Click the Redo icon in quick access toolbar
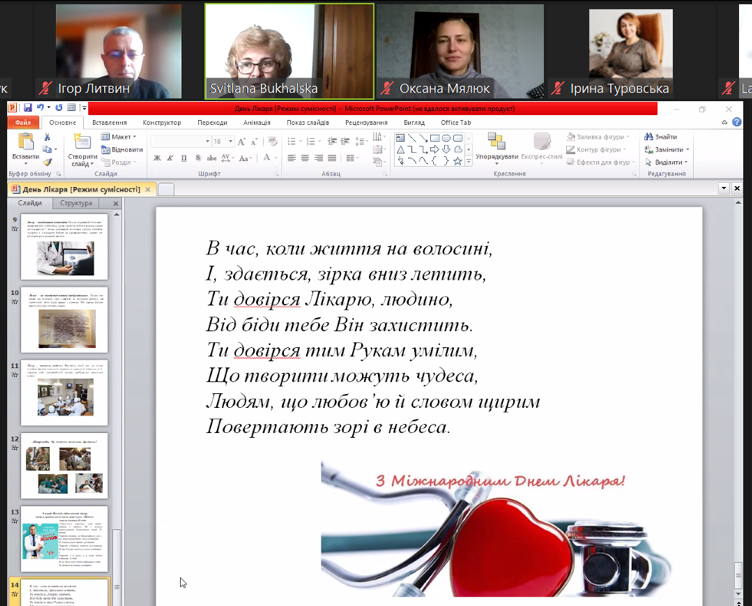752x606 pixels. tap(59, 108)
